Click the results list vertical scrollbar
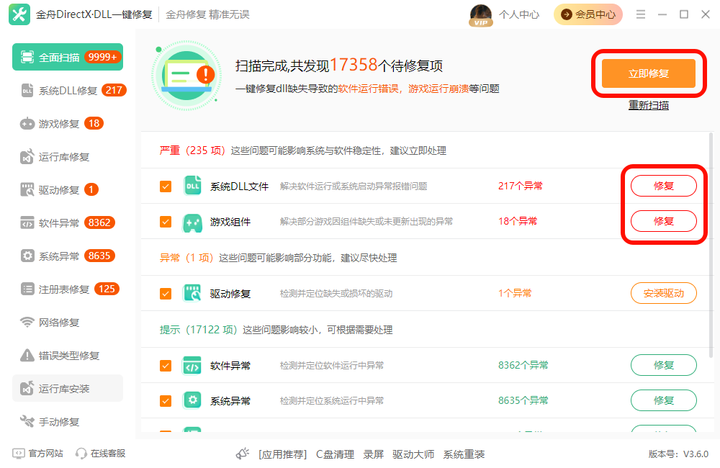720x468 pixels. click(711, 246)
